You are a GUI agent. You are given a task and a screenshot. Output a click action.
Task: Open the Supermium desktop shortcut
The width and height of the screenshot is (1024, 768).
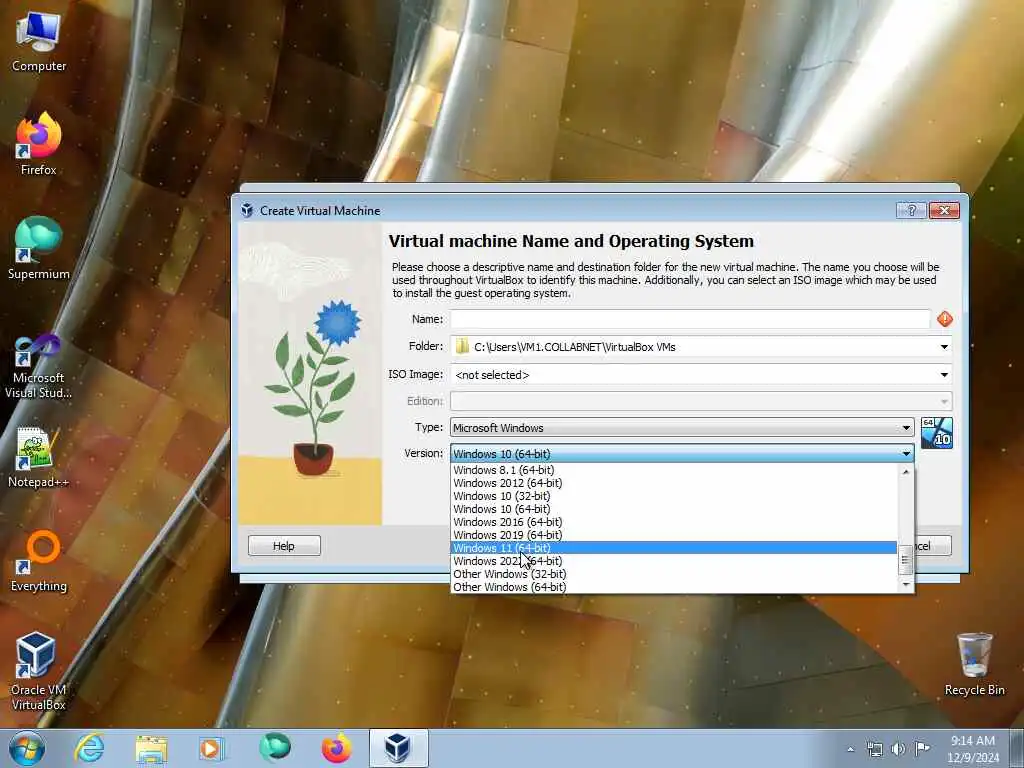click(39, 248)
